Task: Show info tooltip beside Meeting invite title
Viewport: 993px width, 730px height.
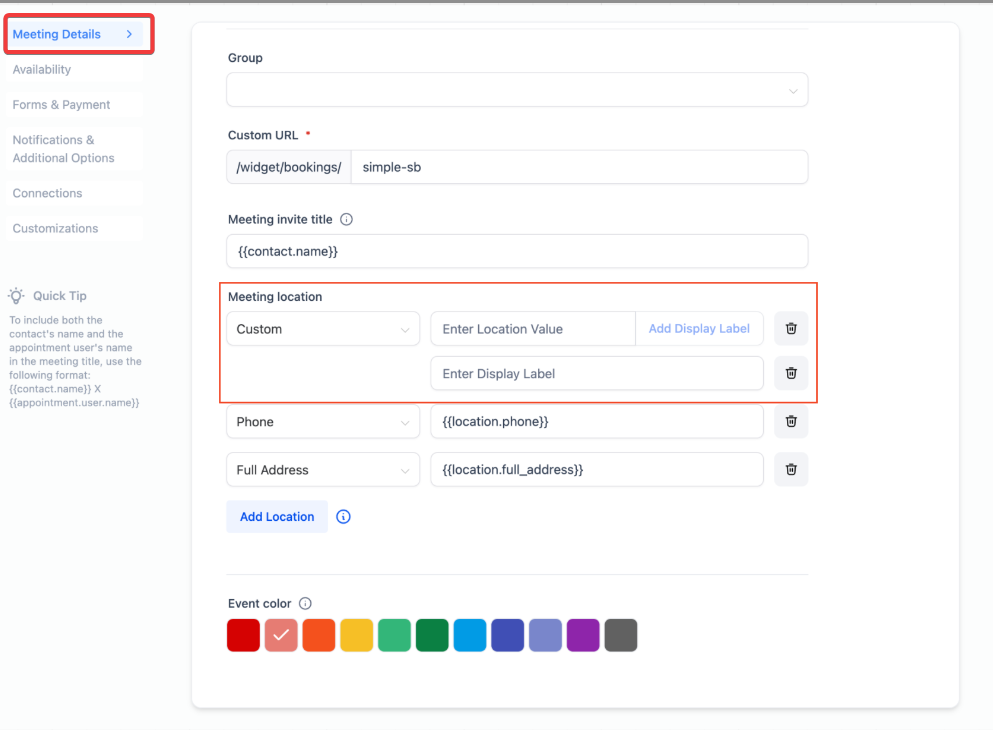Action: (x=347, y=220)
